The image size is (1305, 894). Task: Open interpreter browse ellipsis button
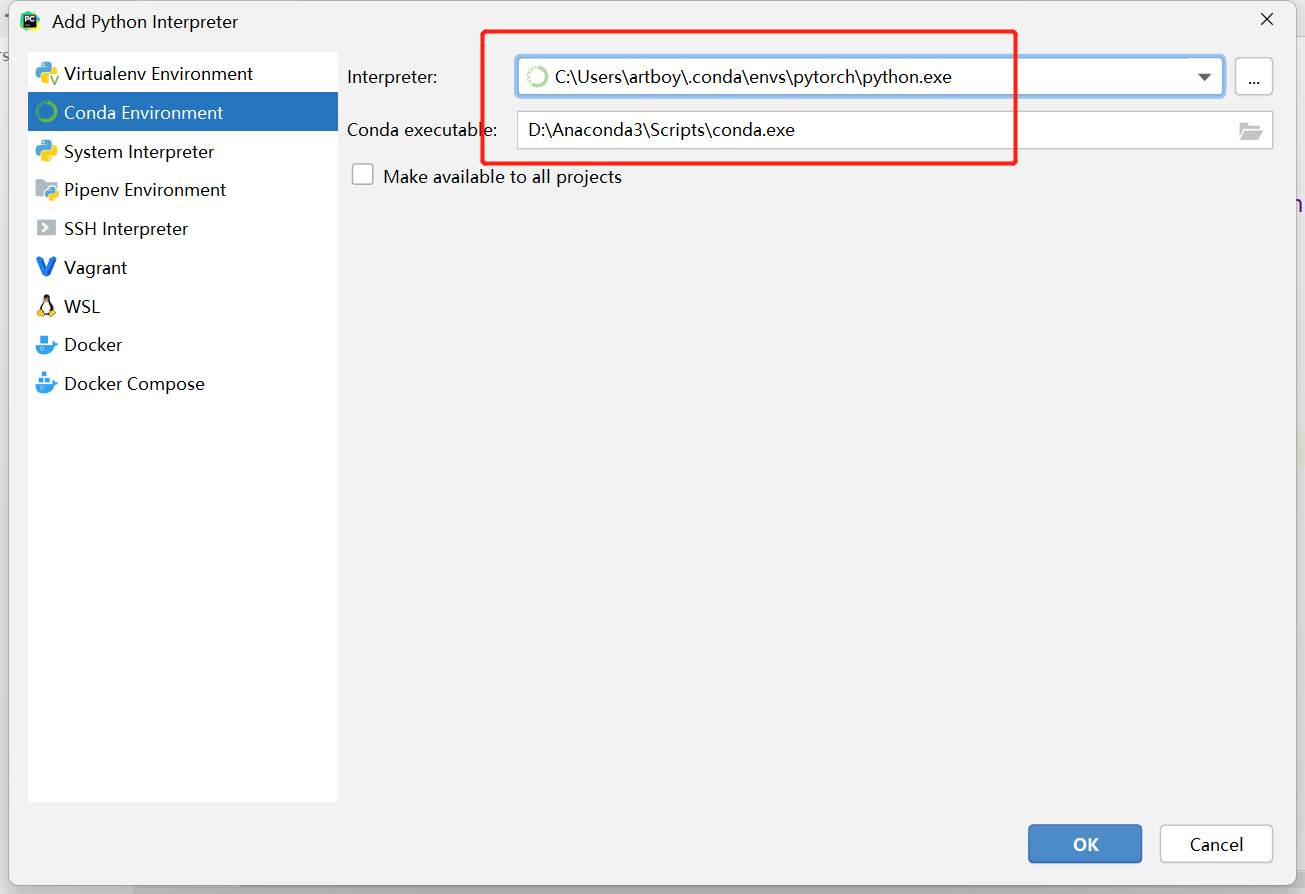pyautogui.click(x=1254, y=77)
